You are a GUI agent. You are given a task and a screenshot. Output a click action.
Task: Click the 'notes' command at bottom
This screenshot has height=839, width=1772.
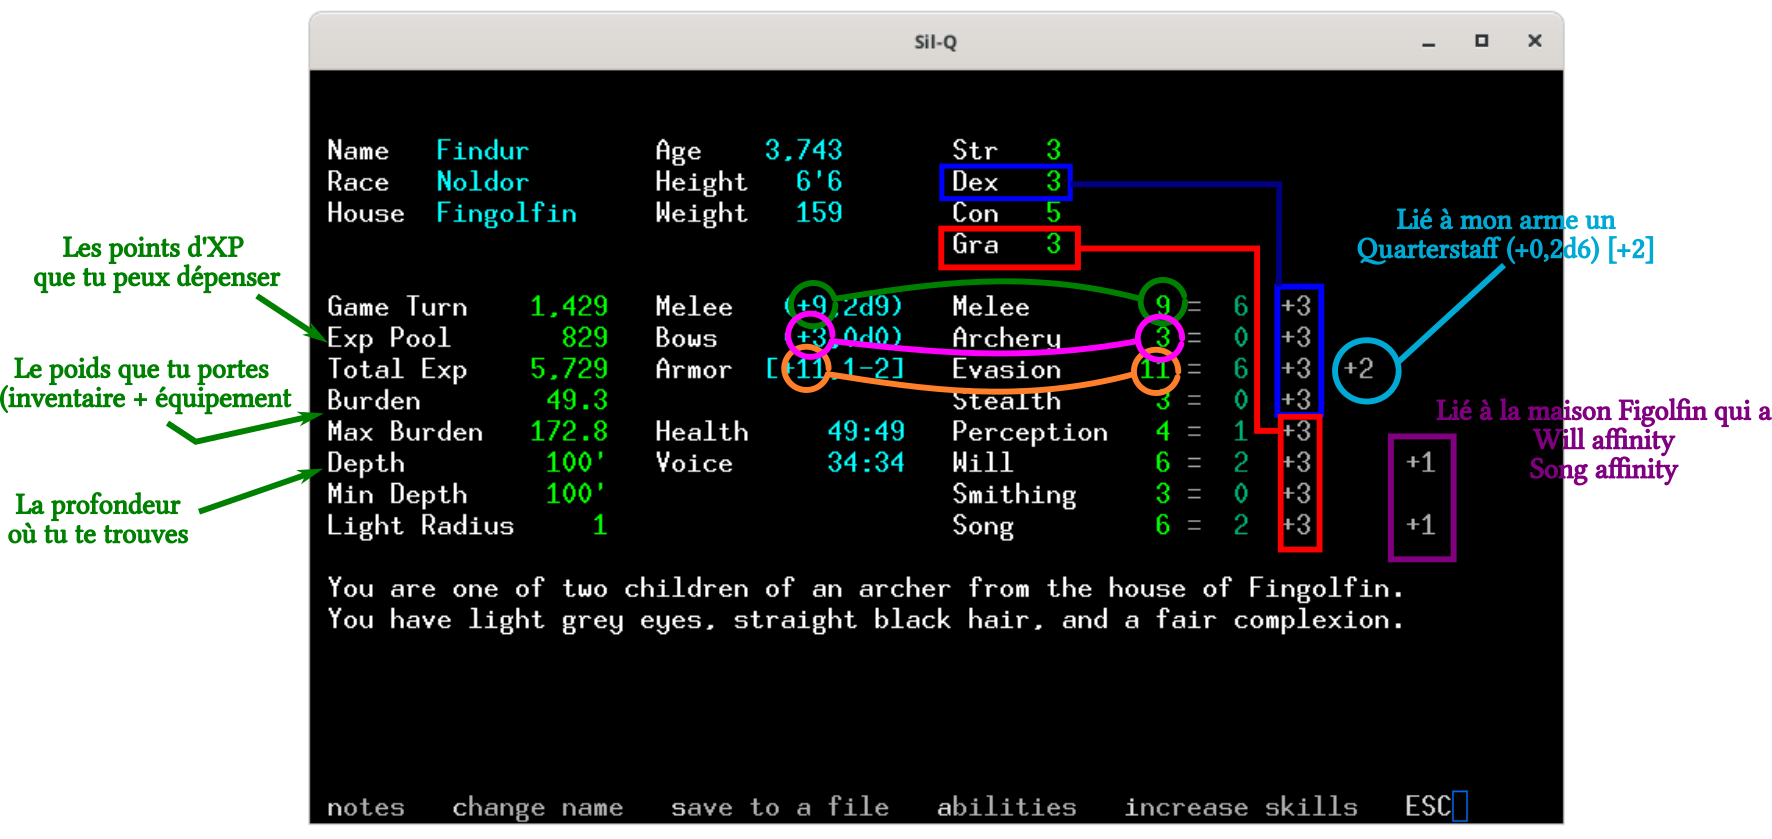point(365,807)
